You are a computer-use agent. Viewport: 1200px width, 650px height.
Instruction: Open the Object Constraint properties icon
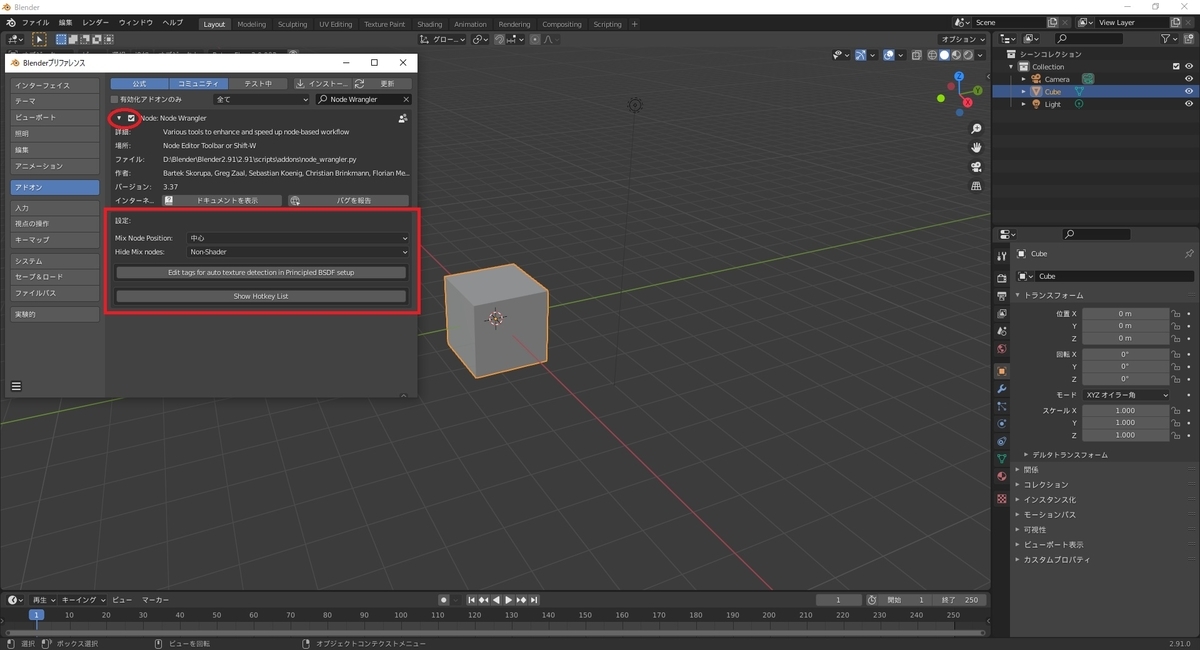coord(1001,441)
